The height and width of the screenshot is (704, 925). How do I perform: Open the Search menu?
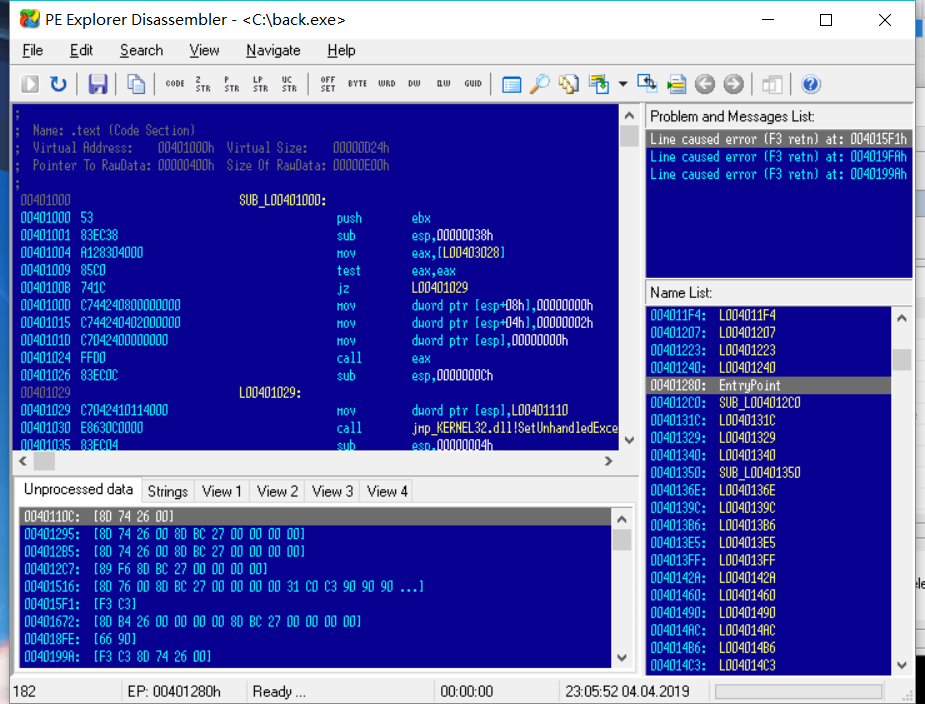142,51
